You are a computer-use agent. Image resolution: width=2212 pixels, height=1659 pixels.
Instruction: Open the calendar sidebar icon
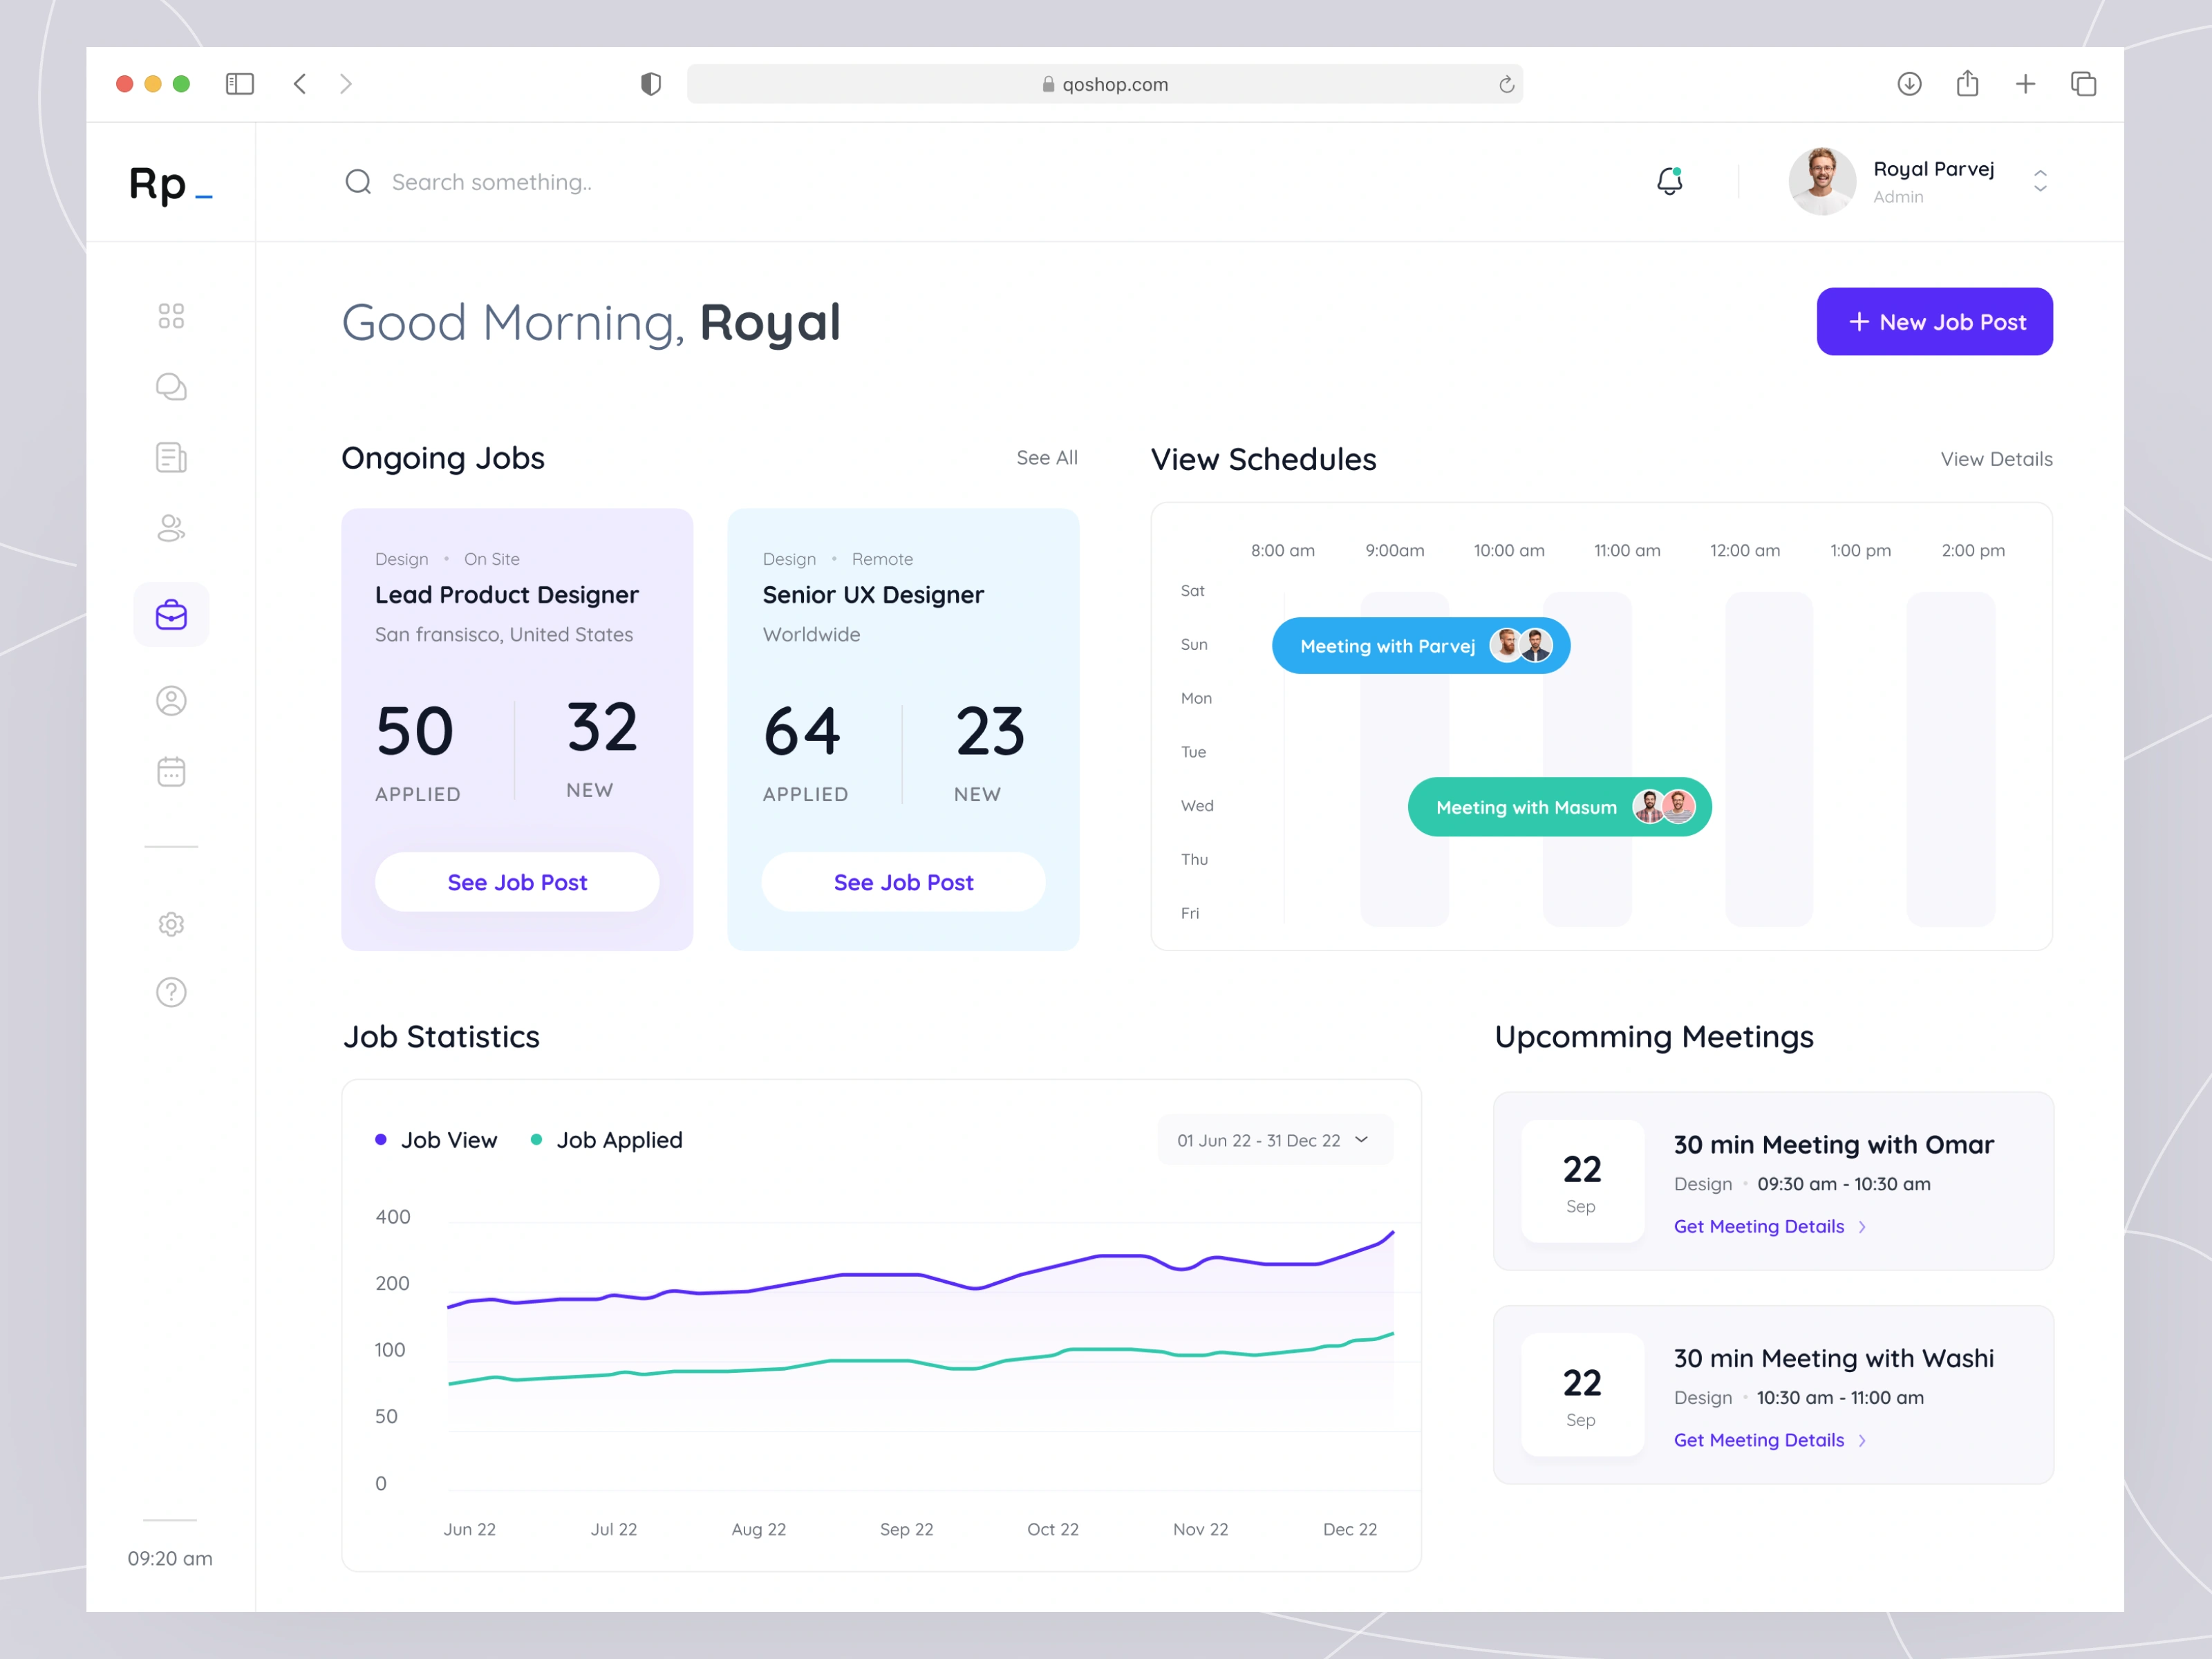coord(171,772)
